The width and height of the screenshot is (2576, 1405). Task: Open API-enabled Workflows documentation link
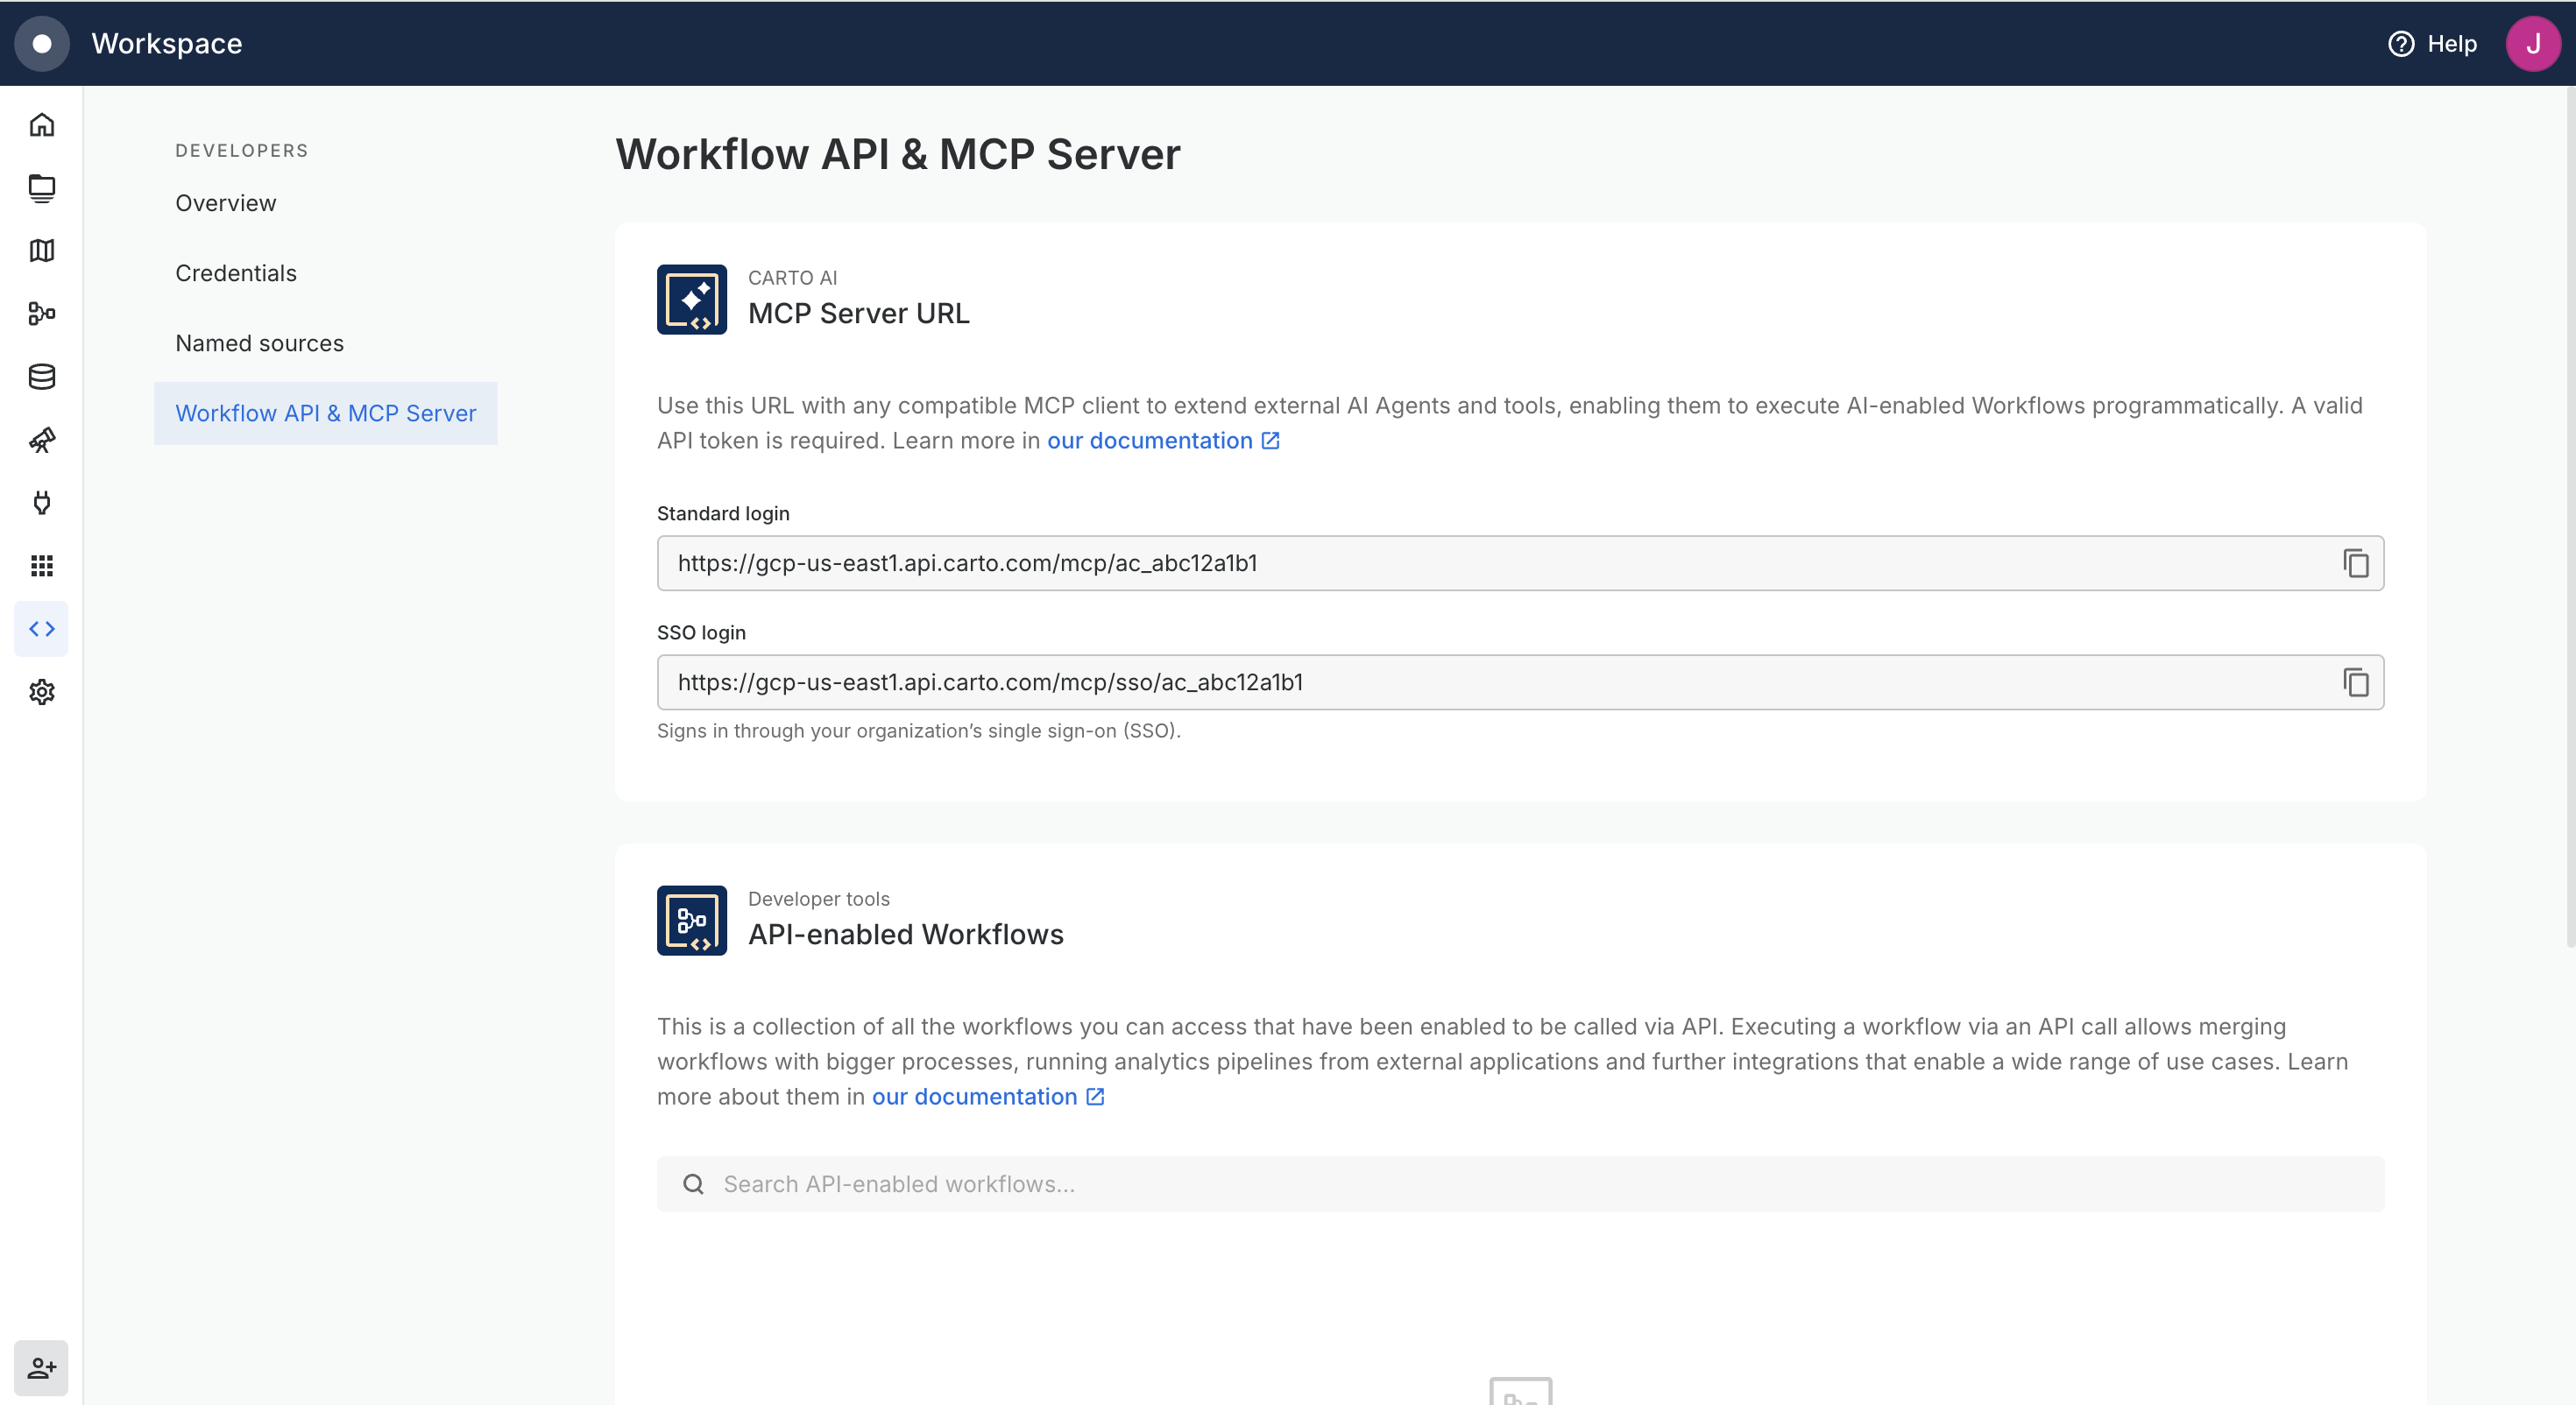click(988, 1097)
